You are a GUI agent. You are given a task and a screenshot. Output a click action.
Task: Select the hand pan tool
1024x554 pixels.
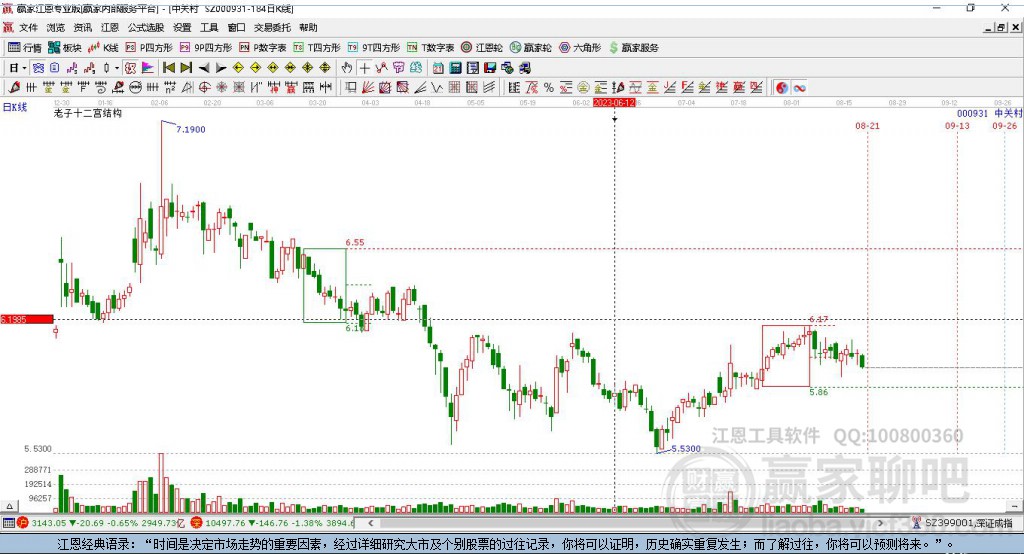pyautogui.click(x=347, y=68)
